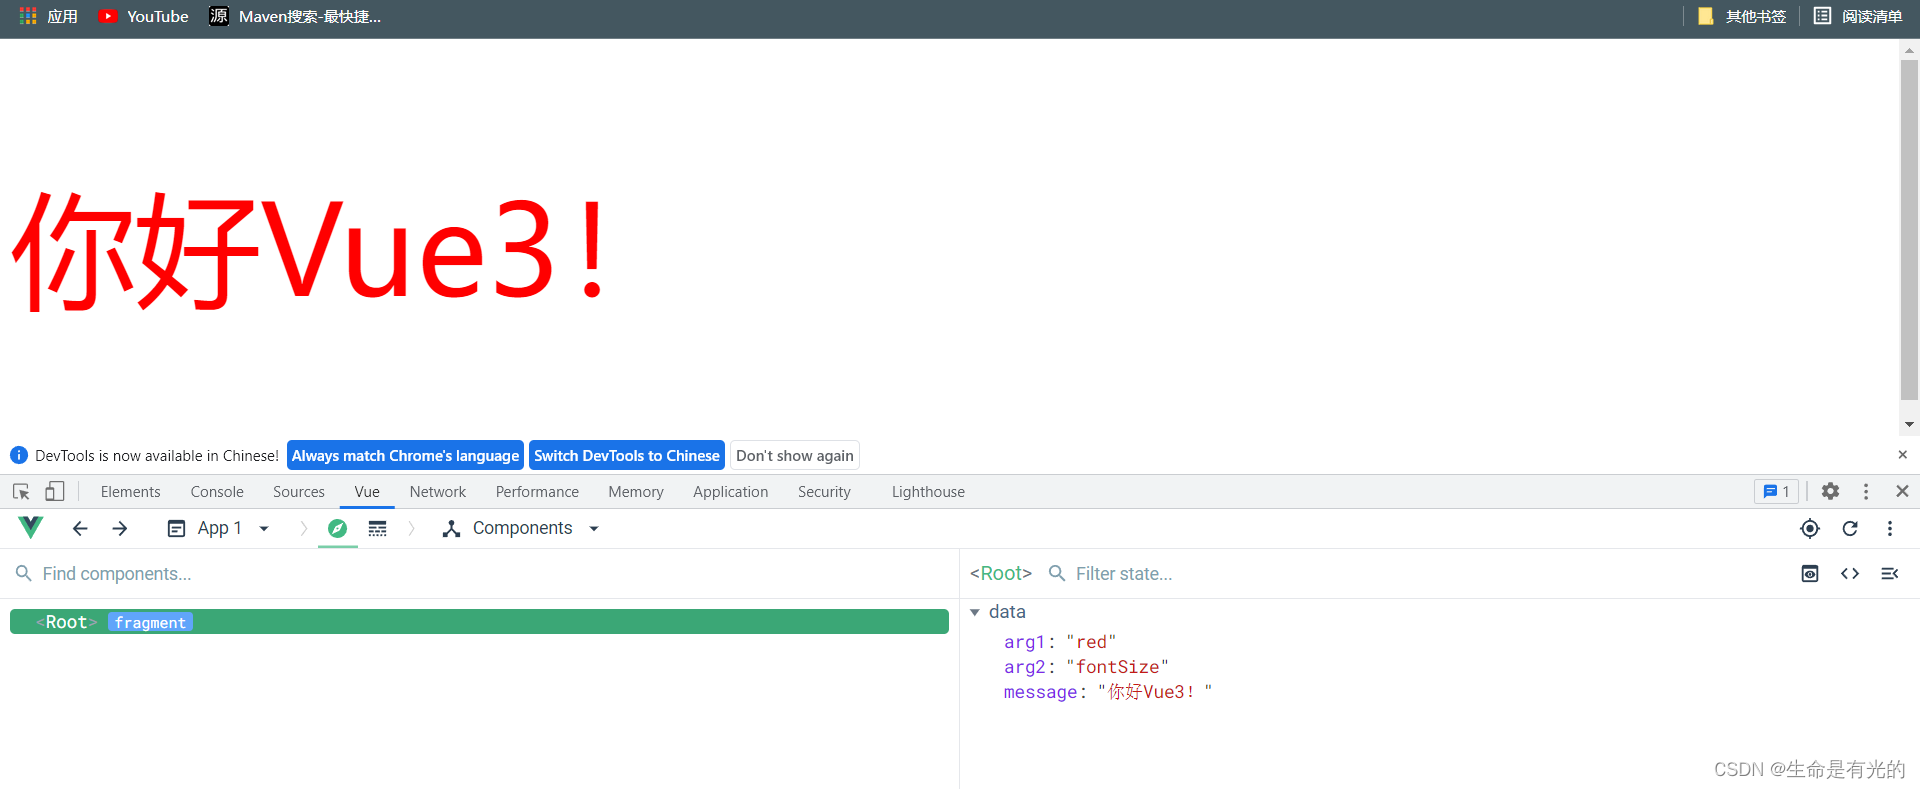Click the arg1 "red" value
The image size is (1920, 789).
[x=1091, y=642]
